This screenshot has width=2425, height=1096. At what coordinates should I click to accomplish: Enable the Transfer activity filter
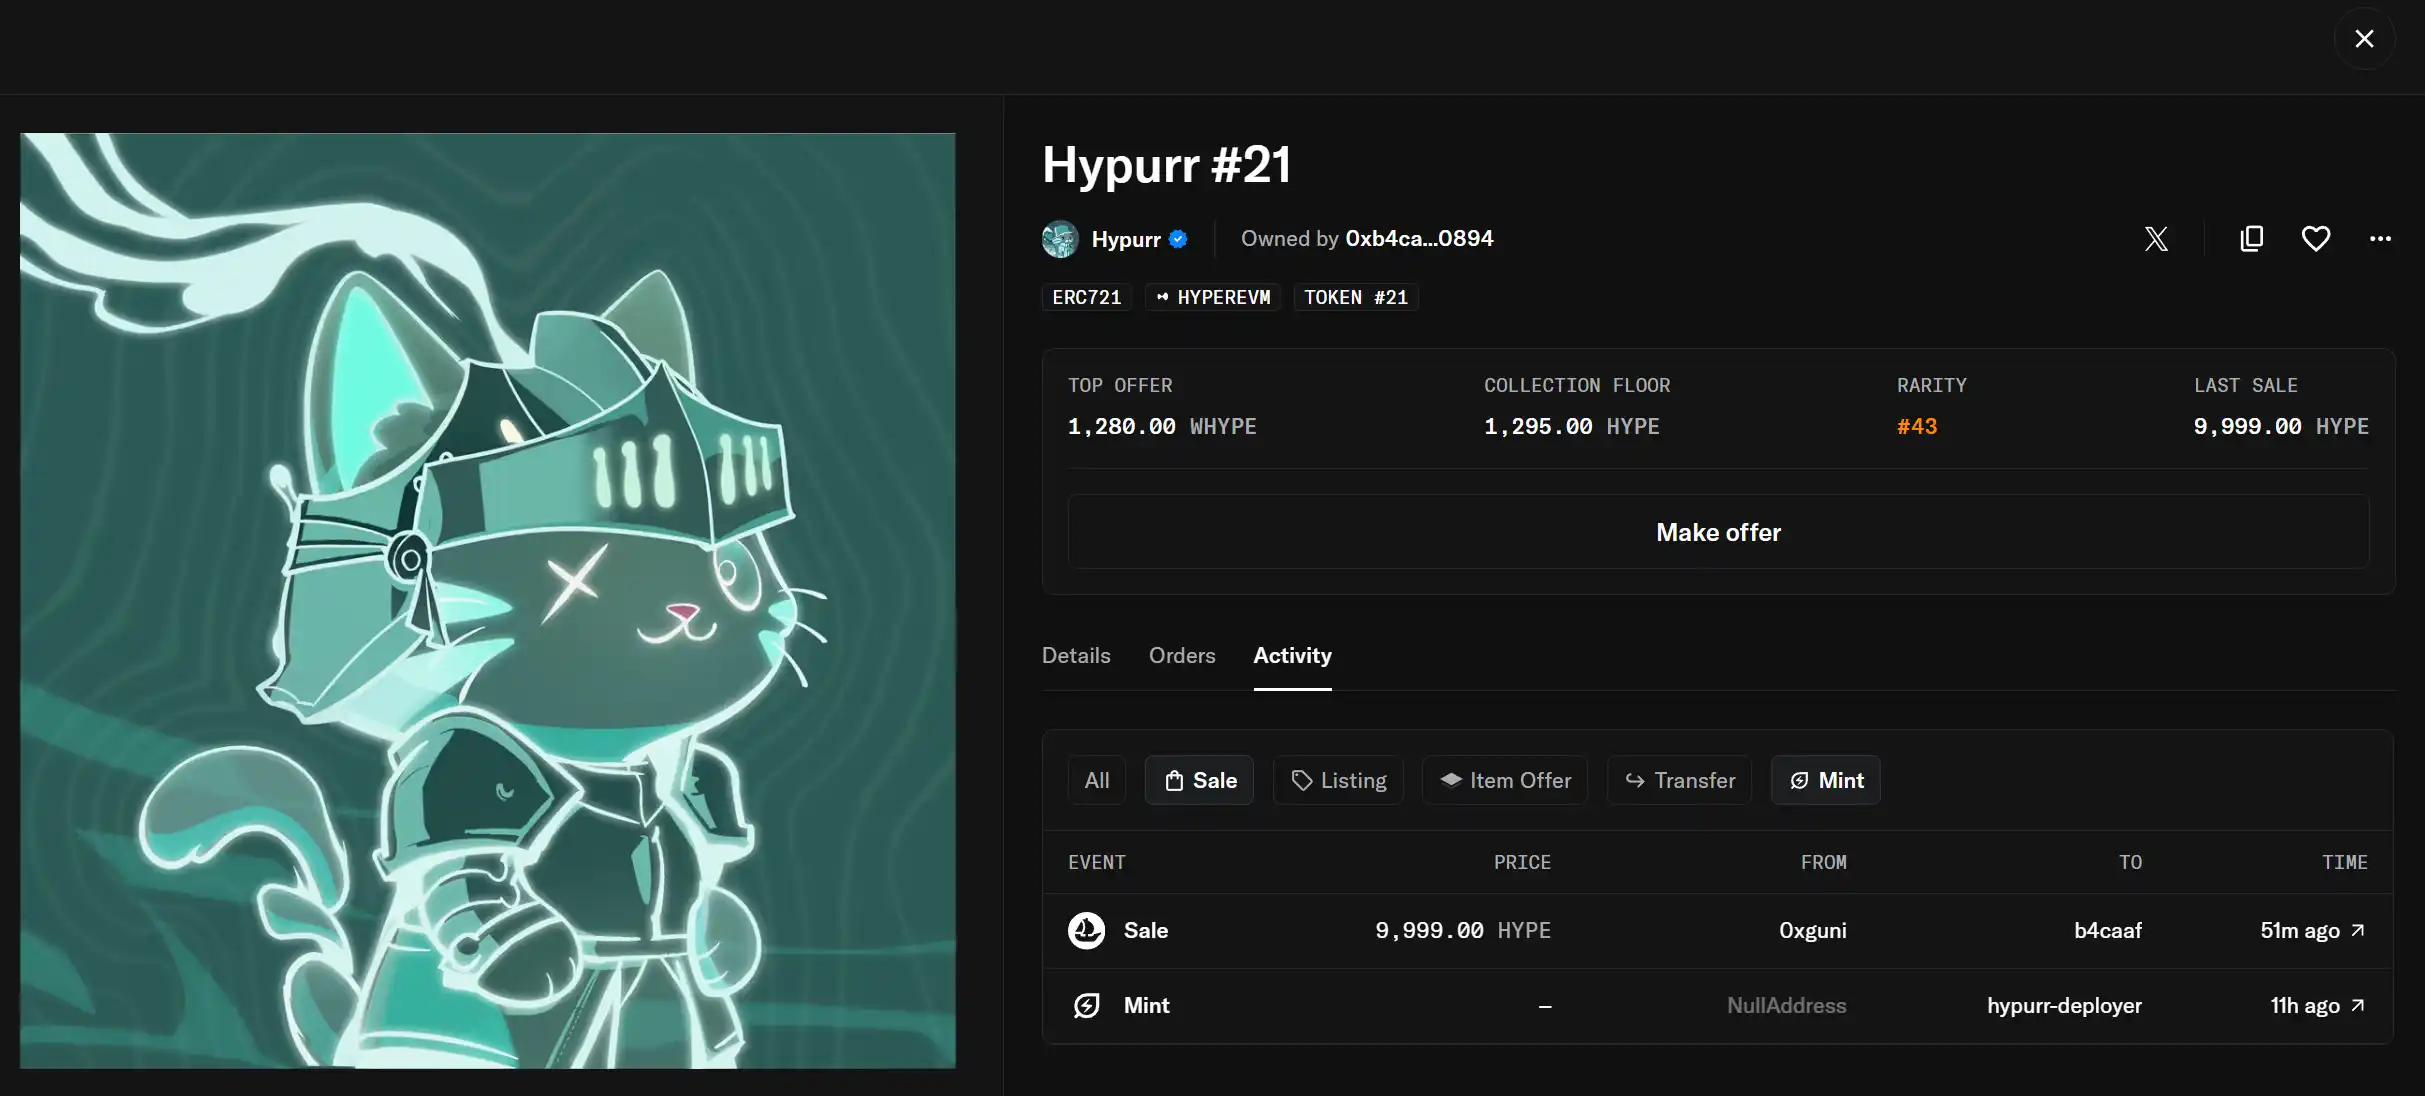point(1679,780)
